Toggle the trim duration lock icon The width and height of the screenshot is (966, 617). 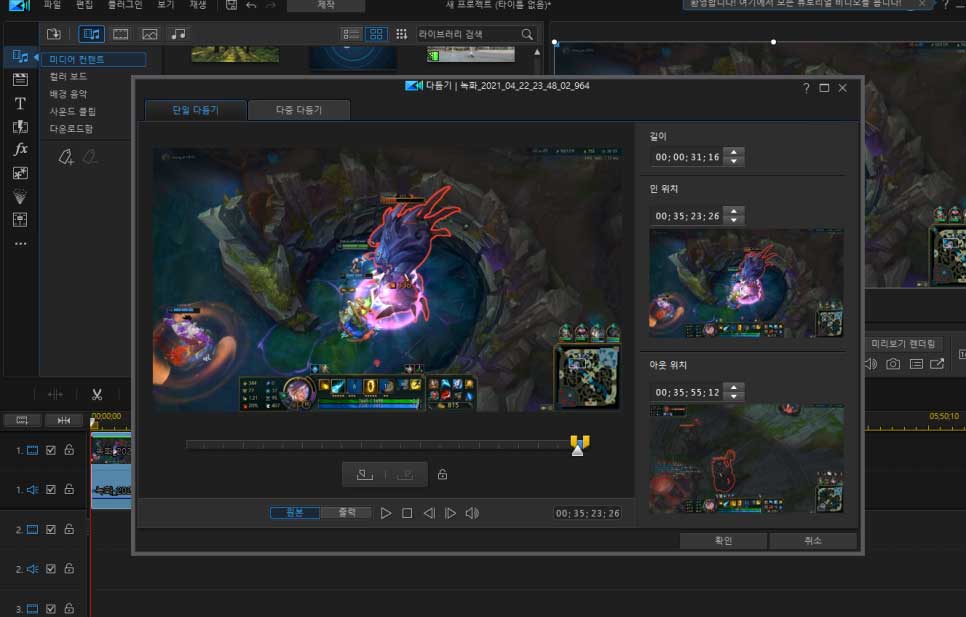point(442,474)
